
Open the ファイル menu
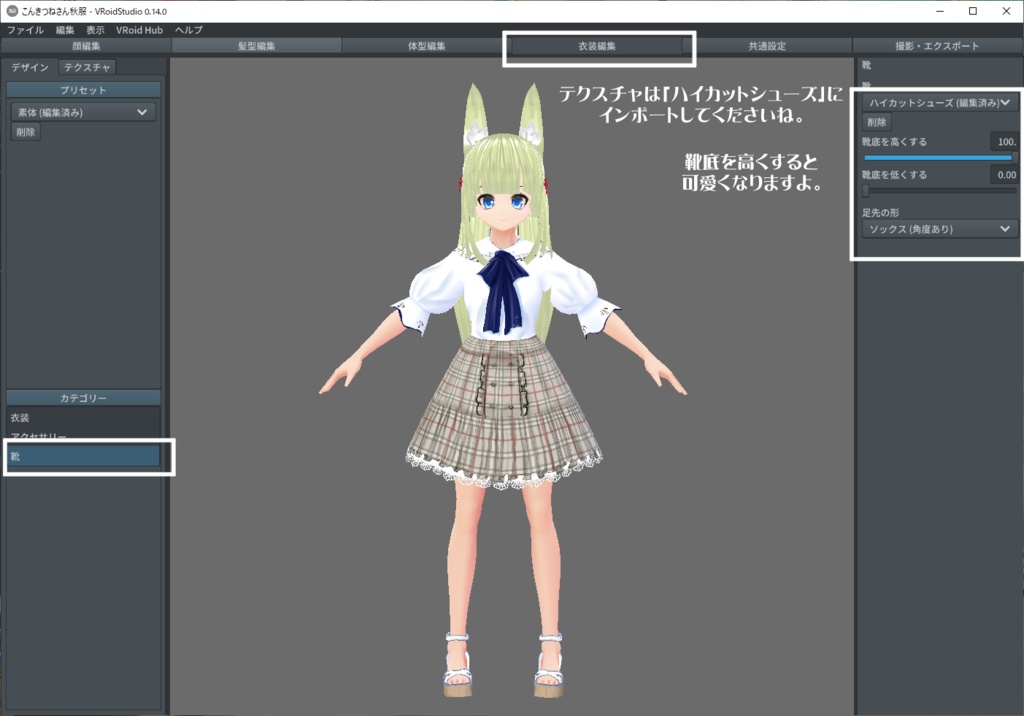click(x=24, y=29)
